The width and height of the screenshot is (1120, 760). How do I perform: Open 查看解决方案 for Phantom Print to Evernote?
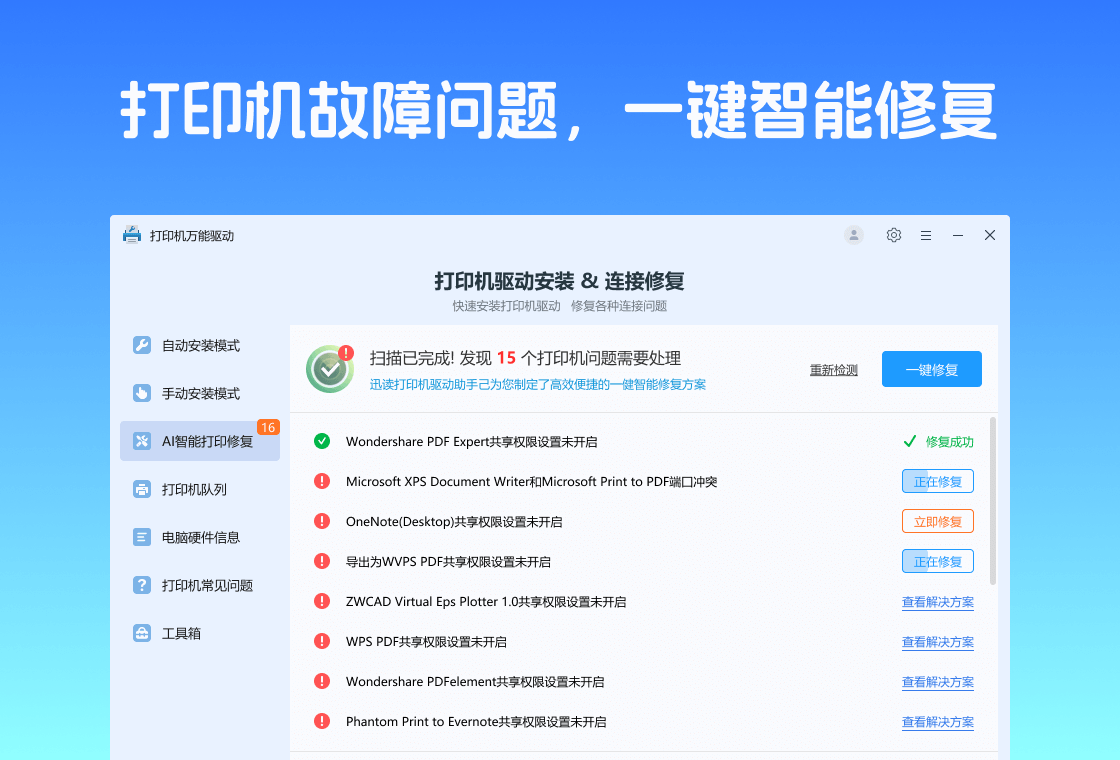coord(938,722)
